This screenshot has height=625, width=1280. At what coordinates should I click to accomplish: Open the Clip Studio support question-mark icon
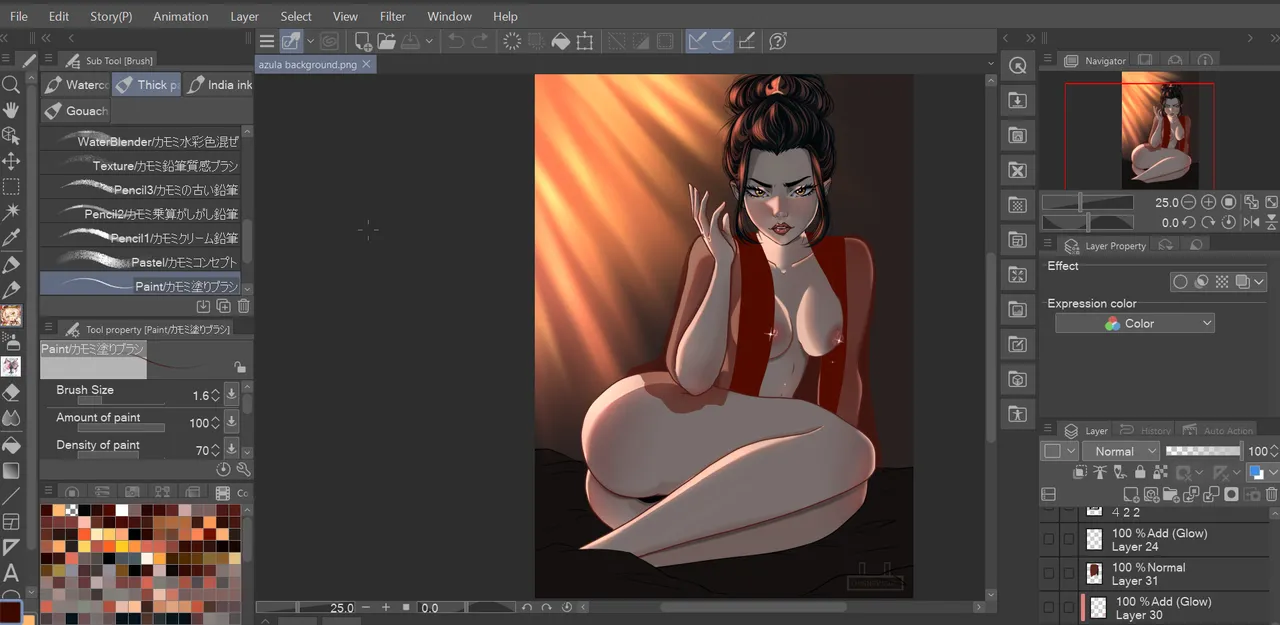[778, 41]
